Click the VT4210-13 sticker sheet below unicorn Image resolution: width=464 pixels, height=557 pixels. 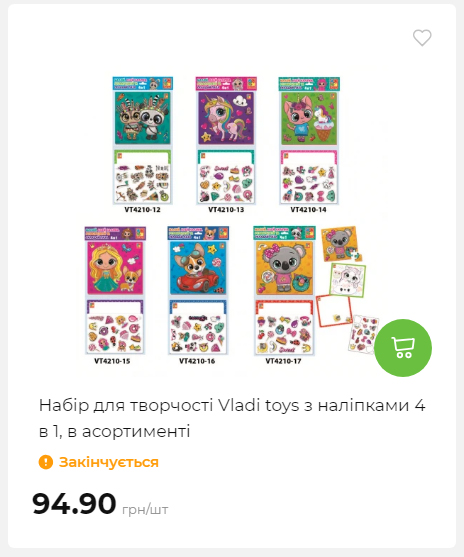226,177
